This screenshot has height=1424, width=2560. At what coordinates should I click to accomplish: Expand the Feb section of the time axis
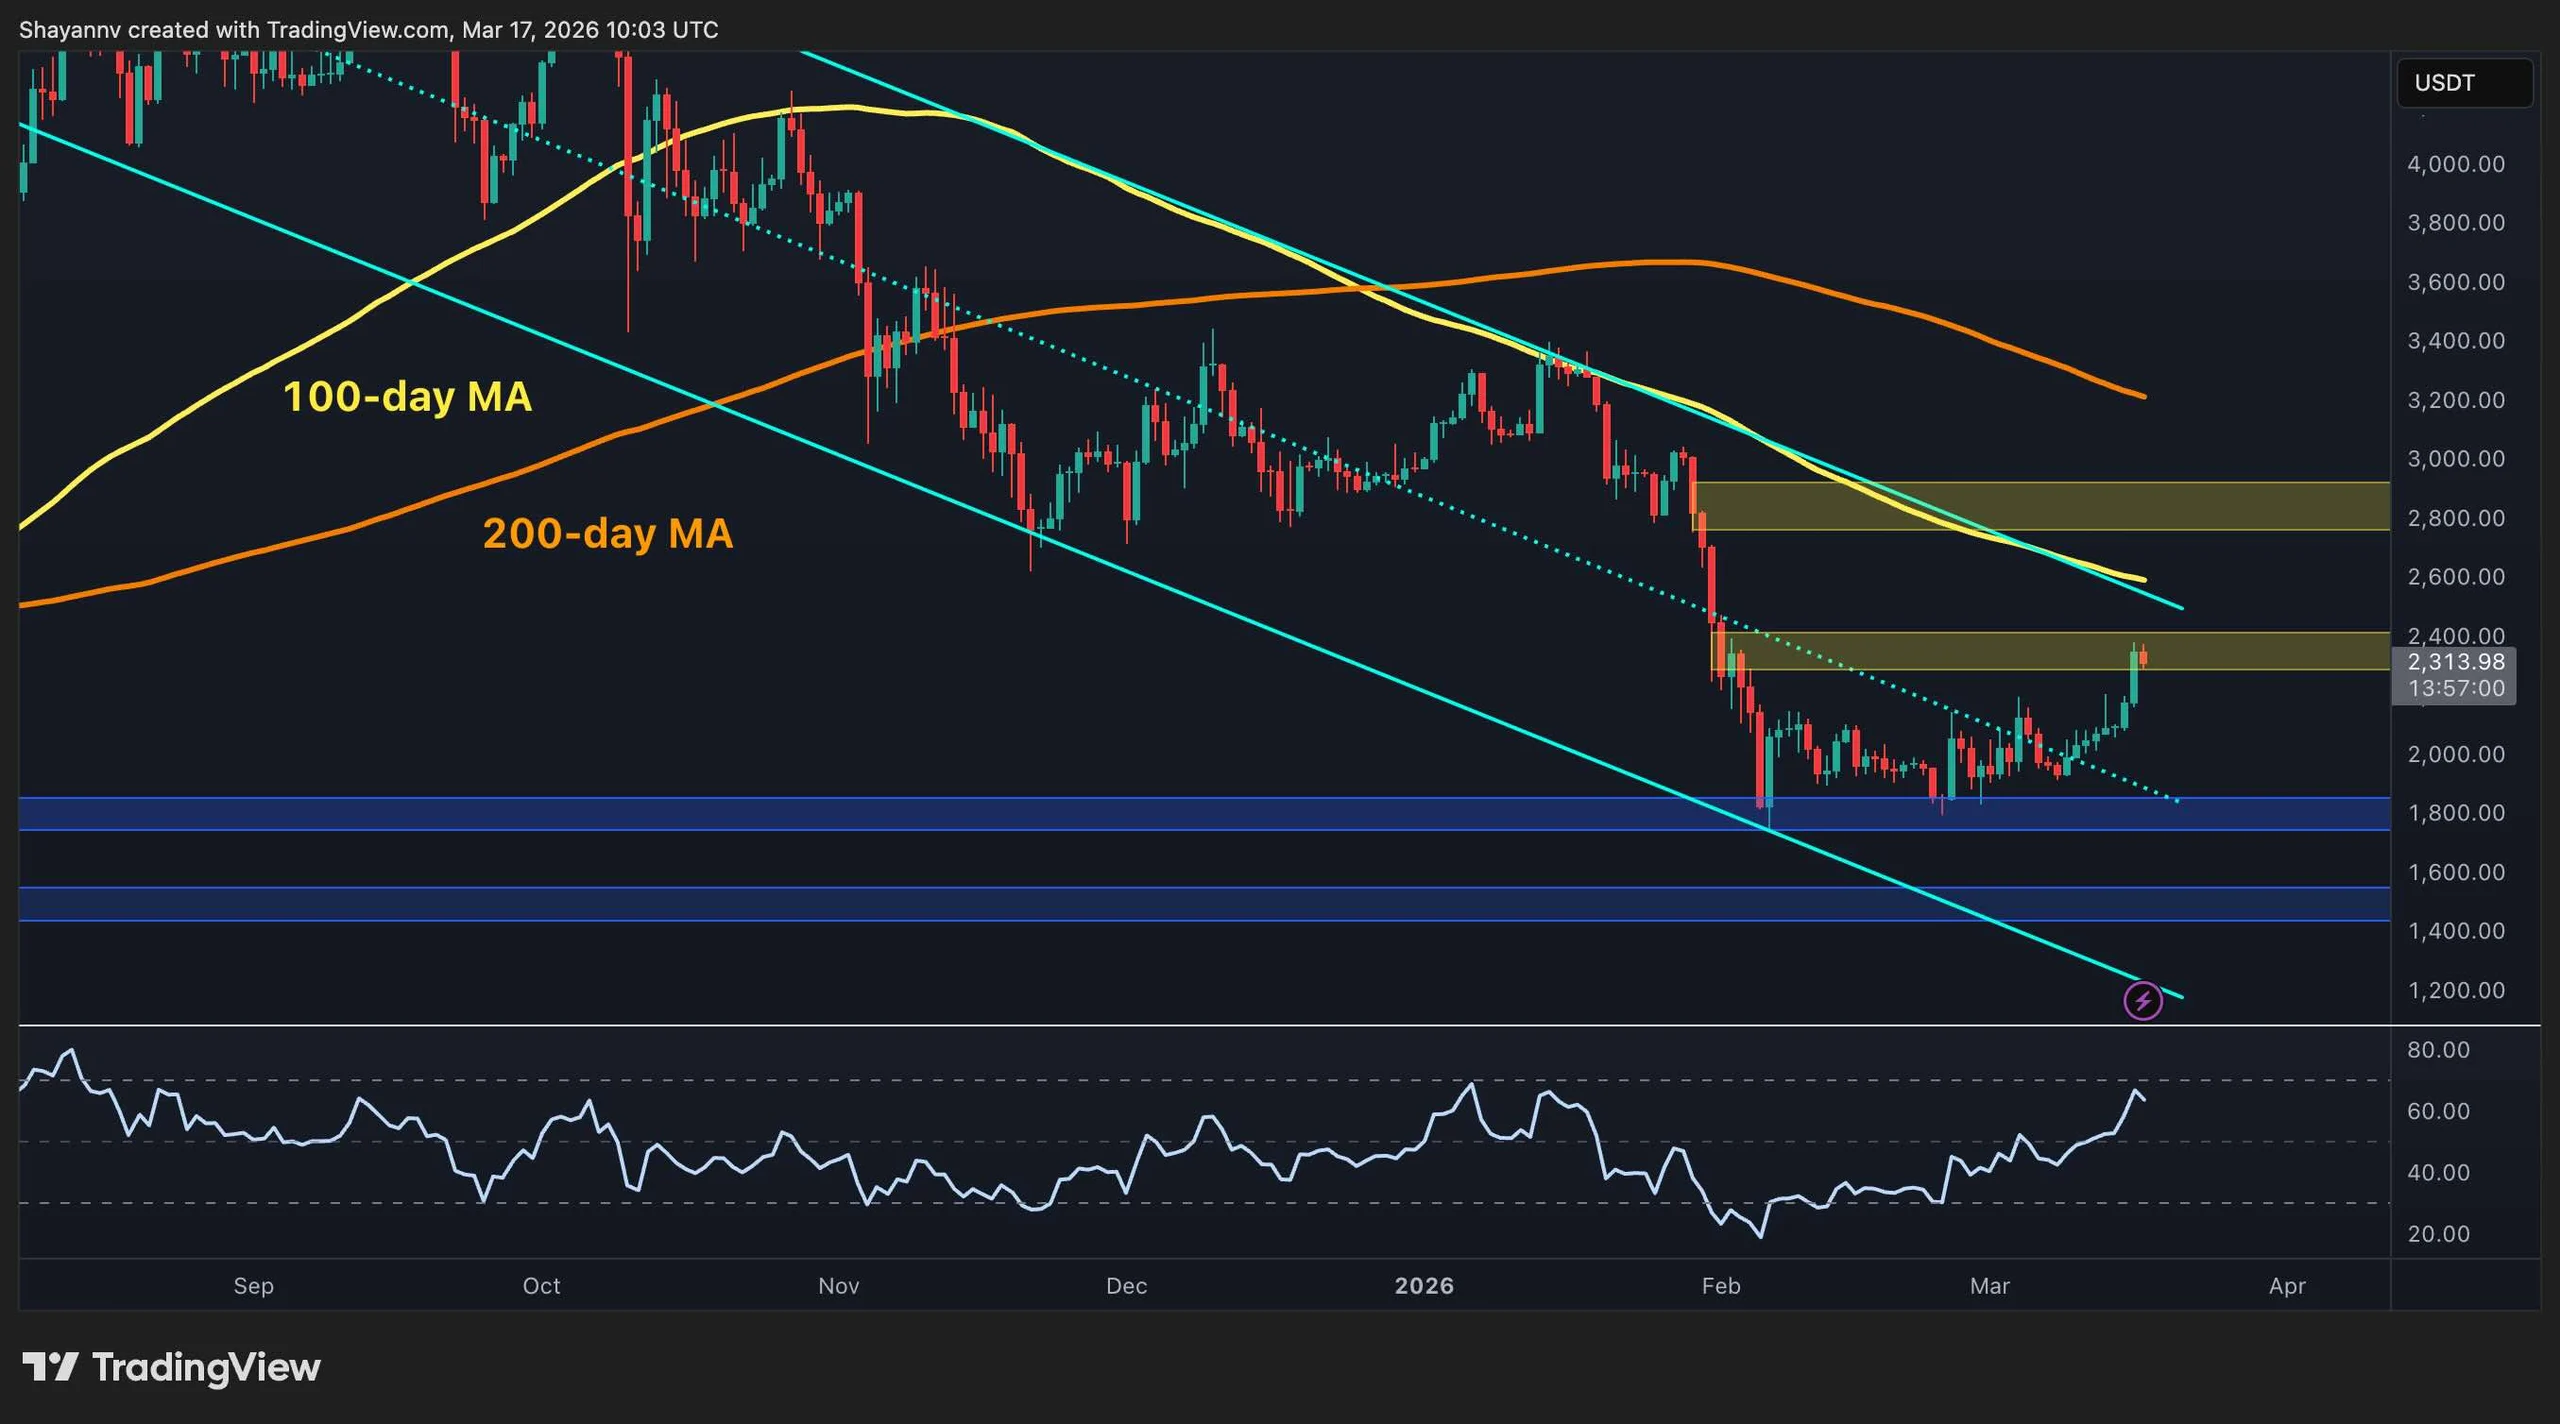[1722, 1287]
